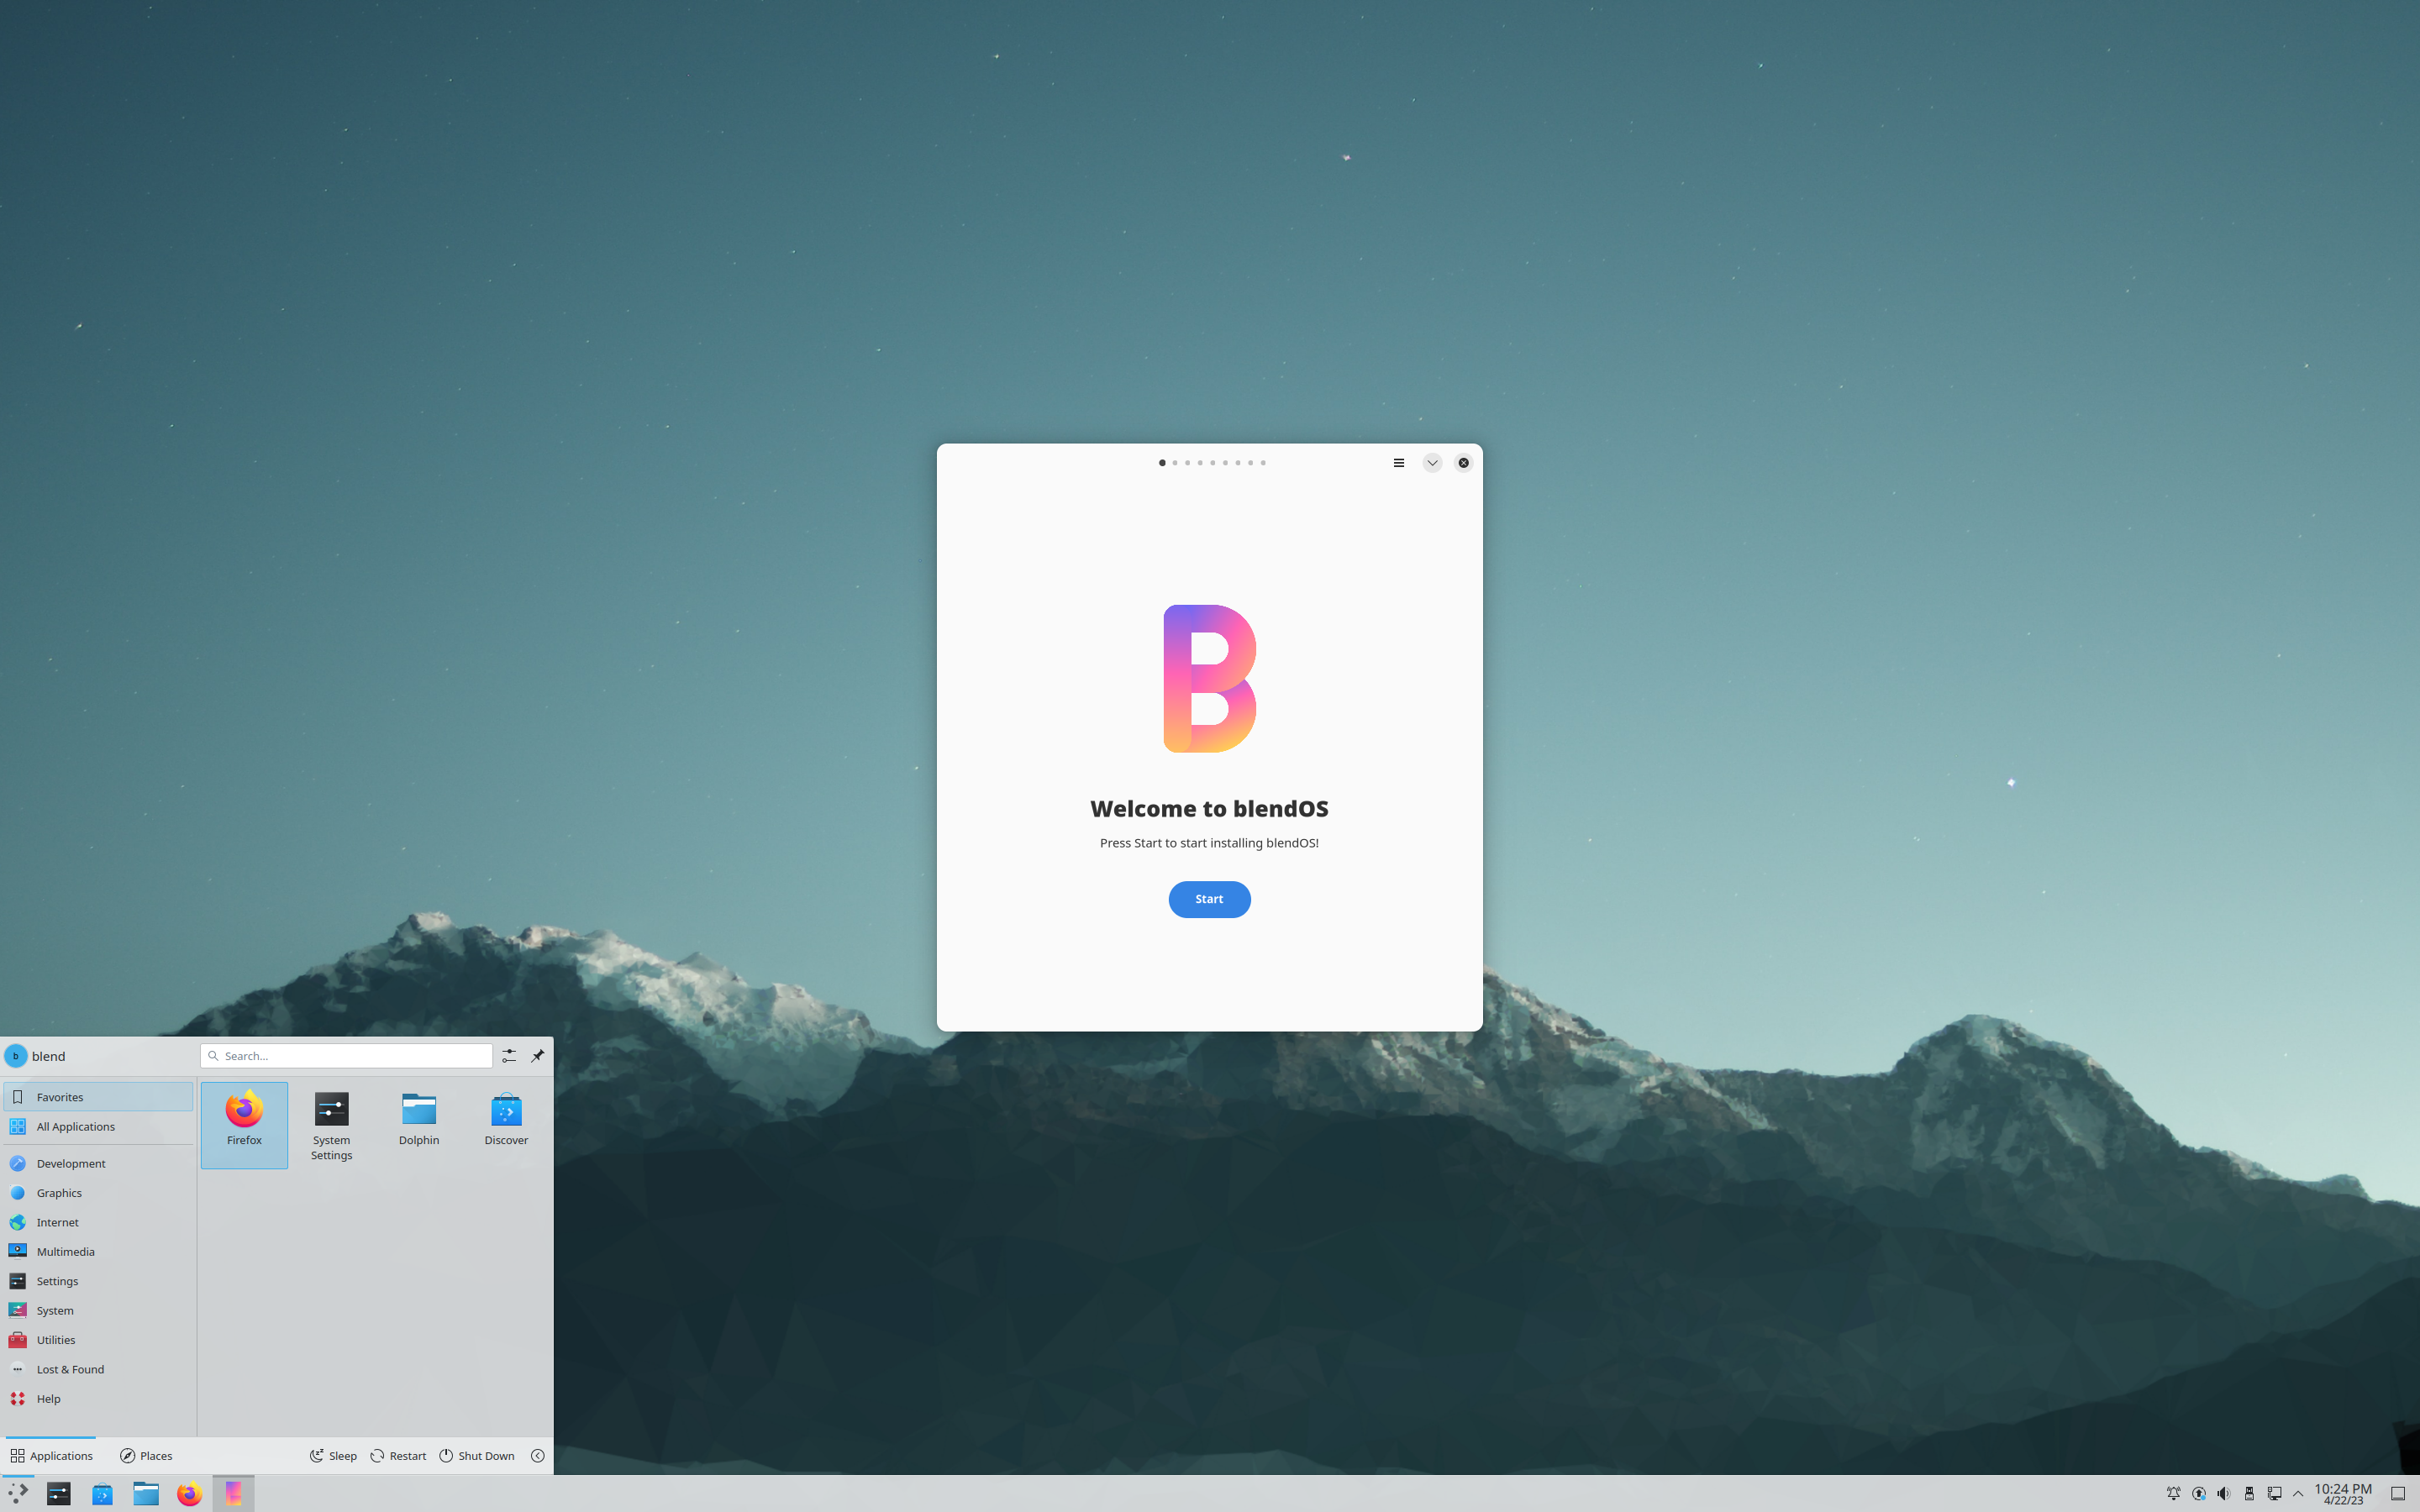
Task: Open the Graphics category
Action: pyautogui.click(x=98, y=1193)
